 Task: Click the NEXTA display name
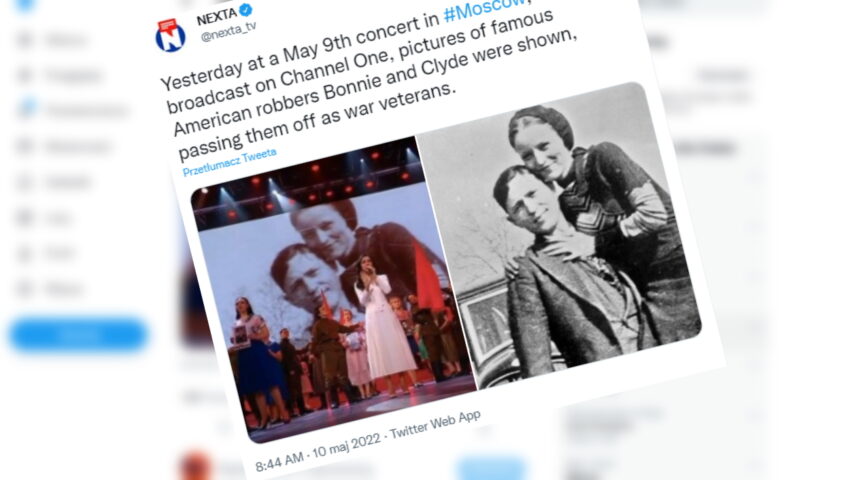coord(216,17)
